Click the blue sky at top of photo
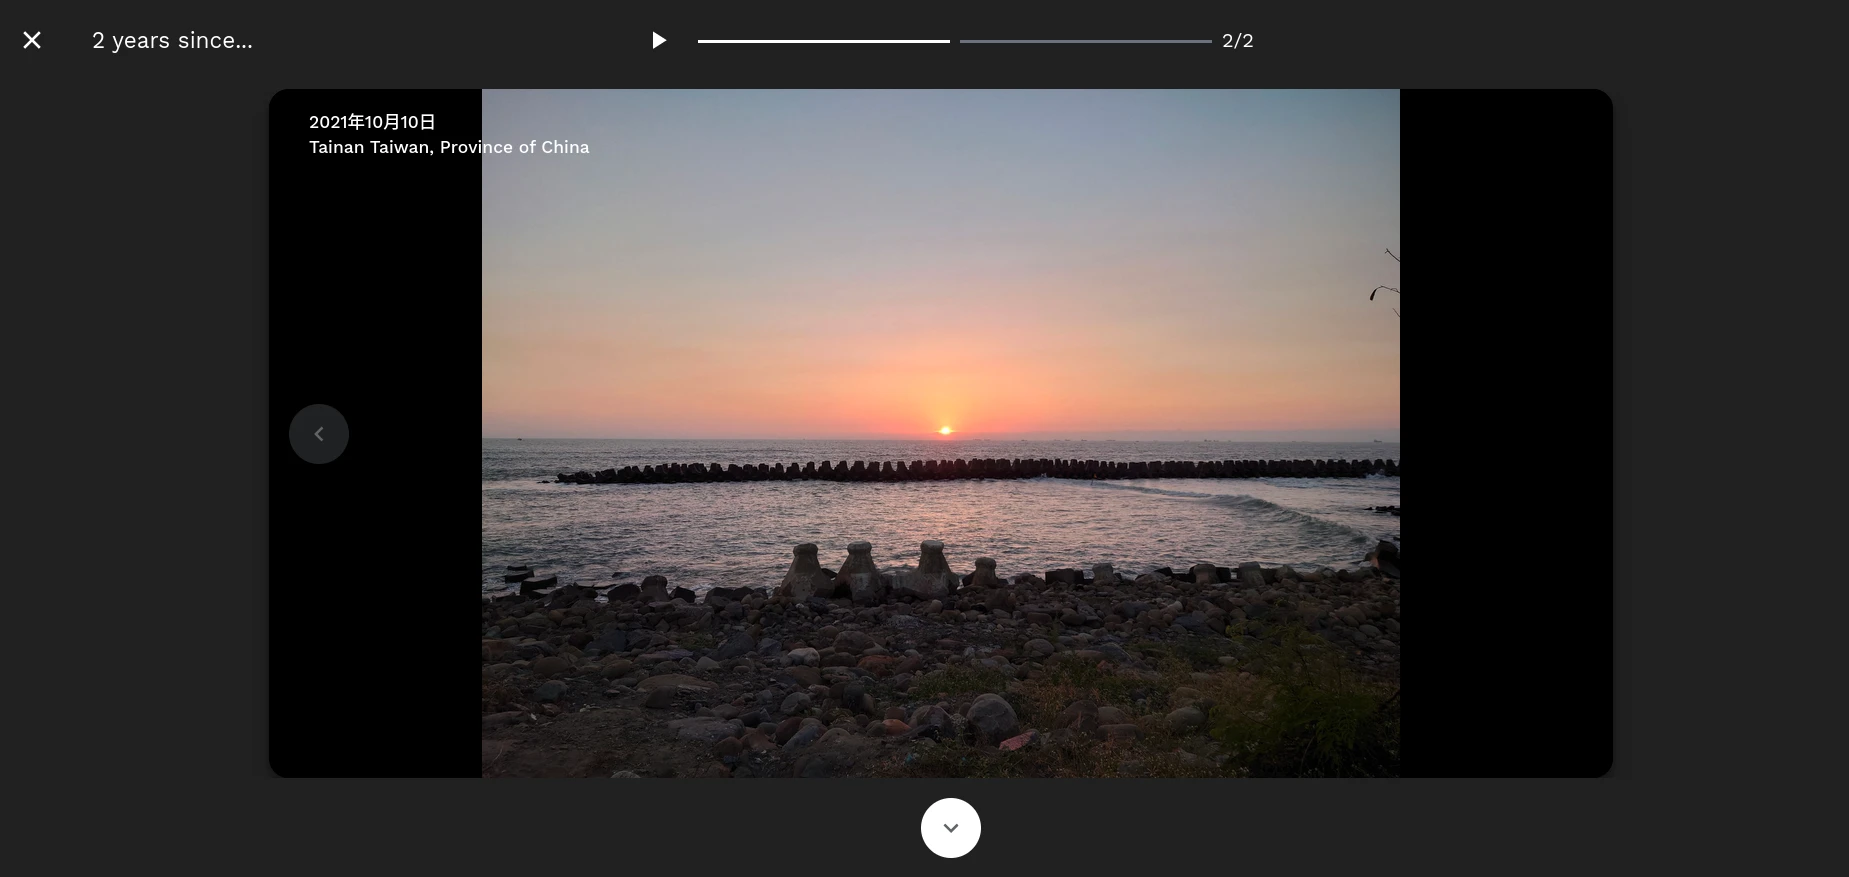This screenshot has width=1849, height=877. click(x=940, y=160)
